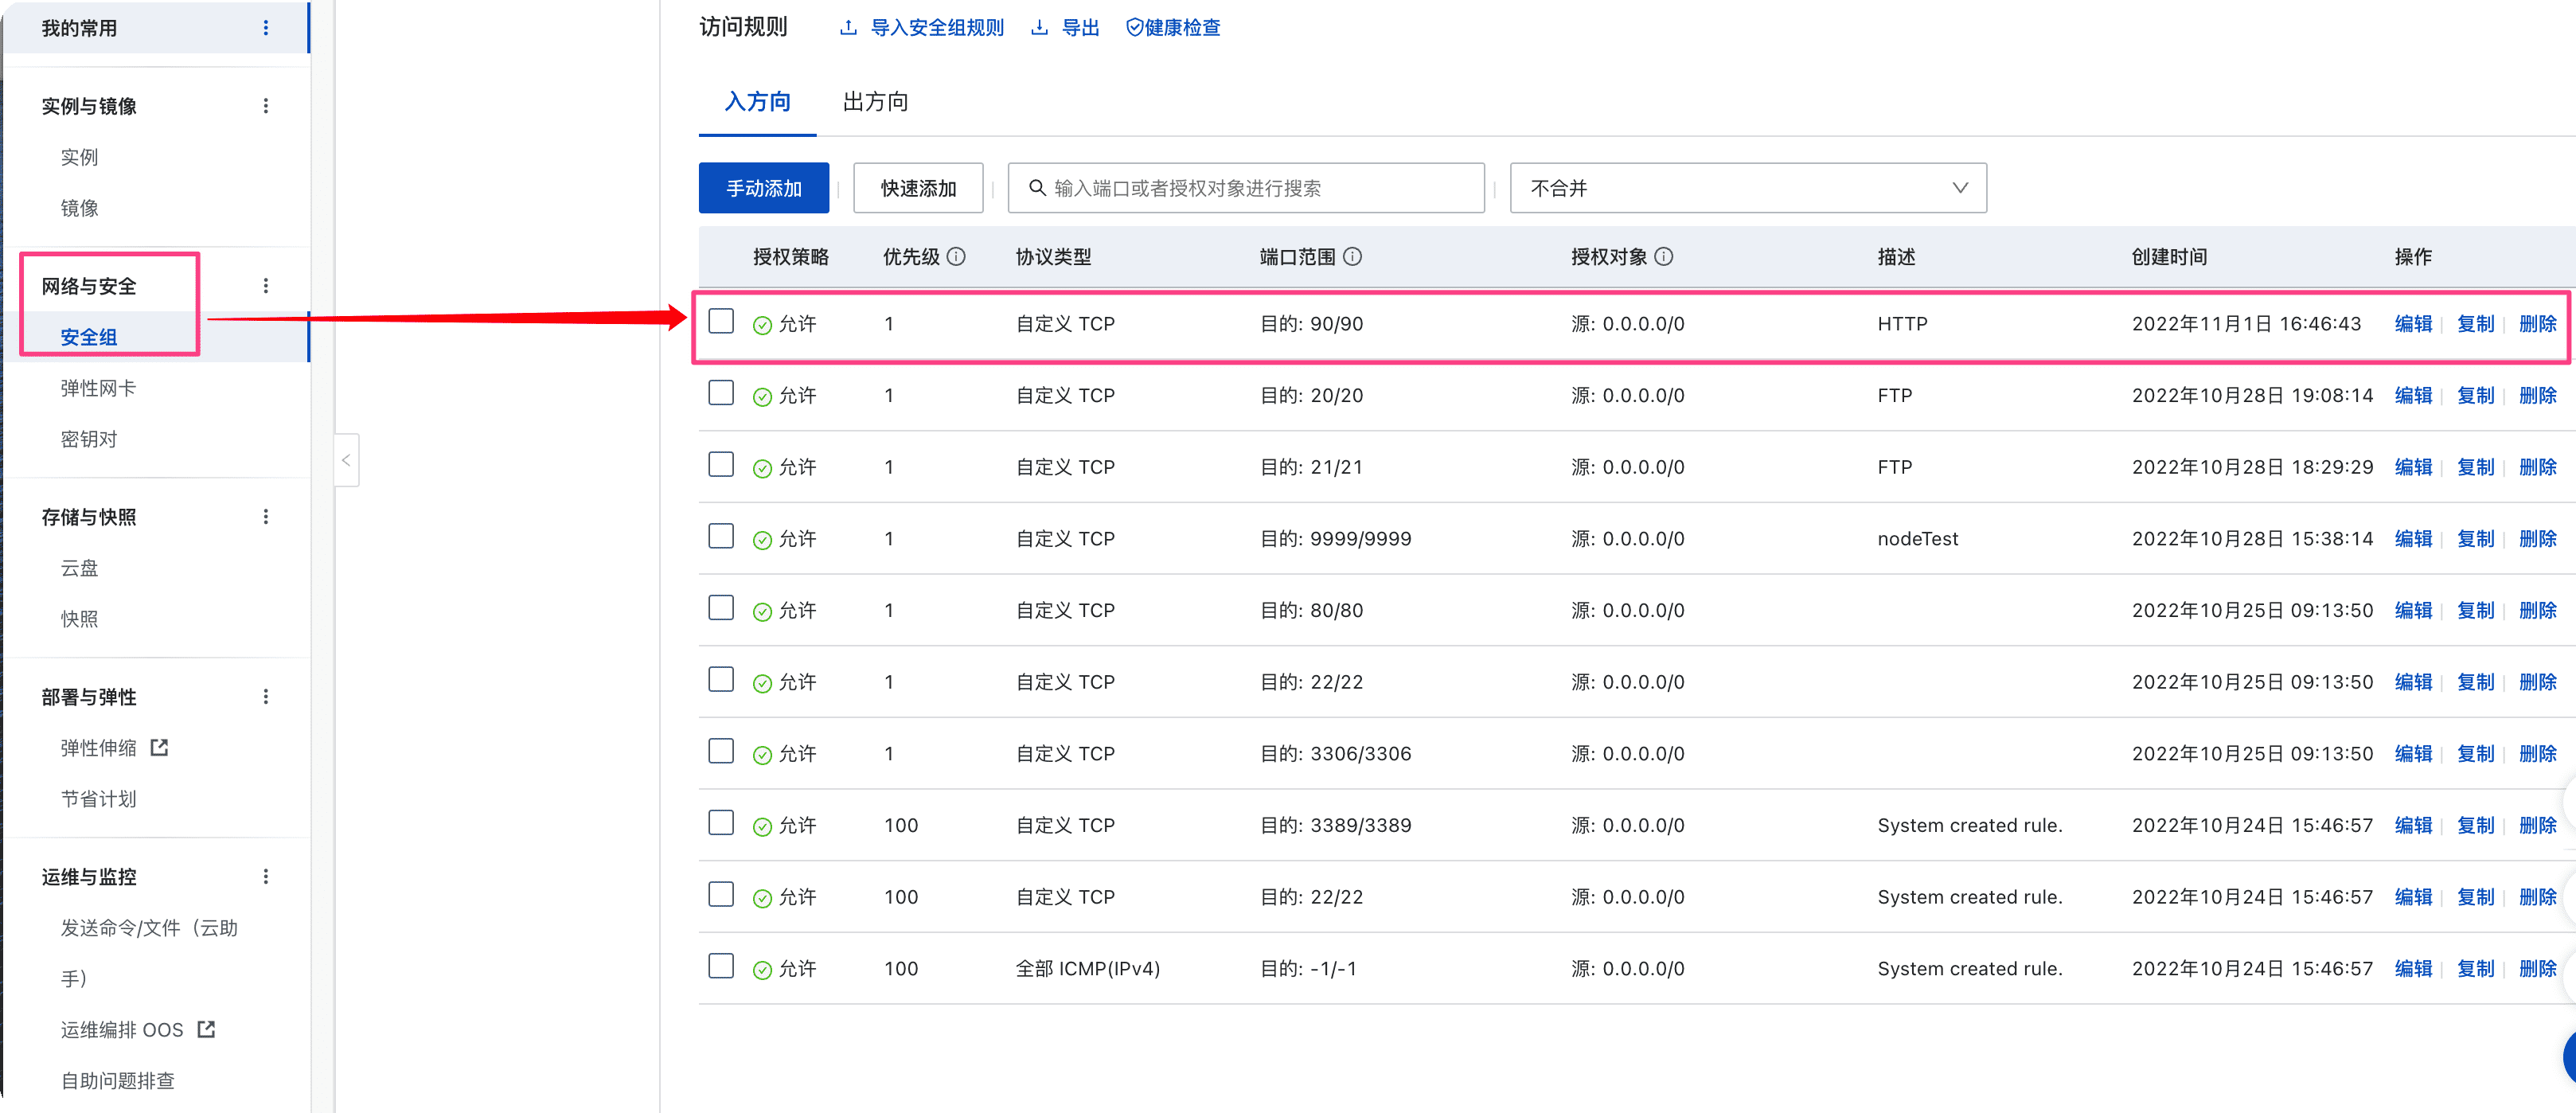Switch to the 入方向 tab

(x=758, y=102)
